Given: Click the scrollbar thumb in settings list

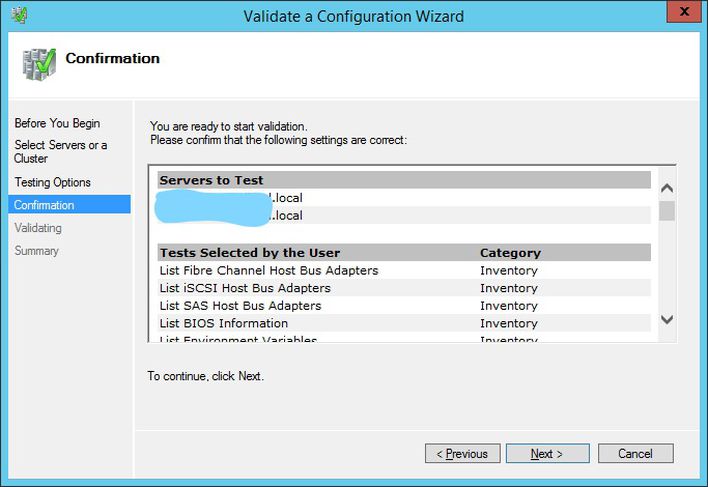Looking at the screenshot, I should coord(667,210).
